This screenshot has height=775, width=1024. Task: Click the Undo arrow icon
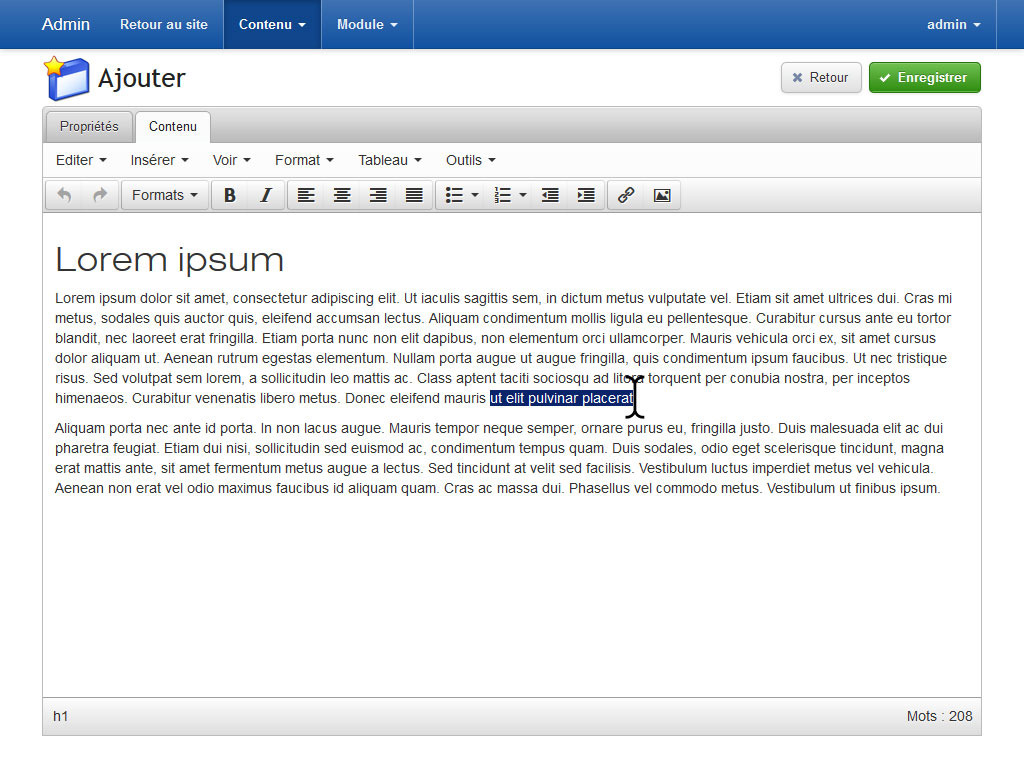(64, 195)
